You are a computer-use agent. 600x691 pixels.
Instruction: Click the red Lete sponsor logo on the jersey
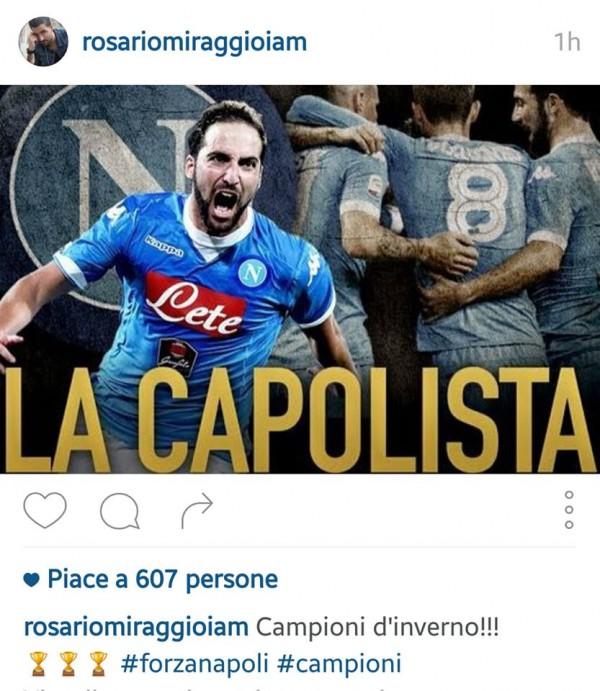point(195,304)
